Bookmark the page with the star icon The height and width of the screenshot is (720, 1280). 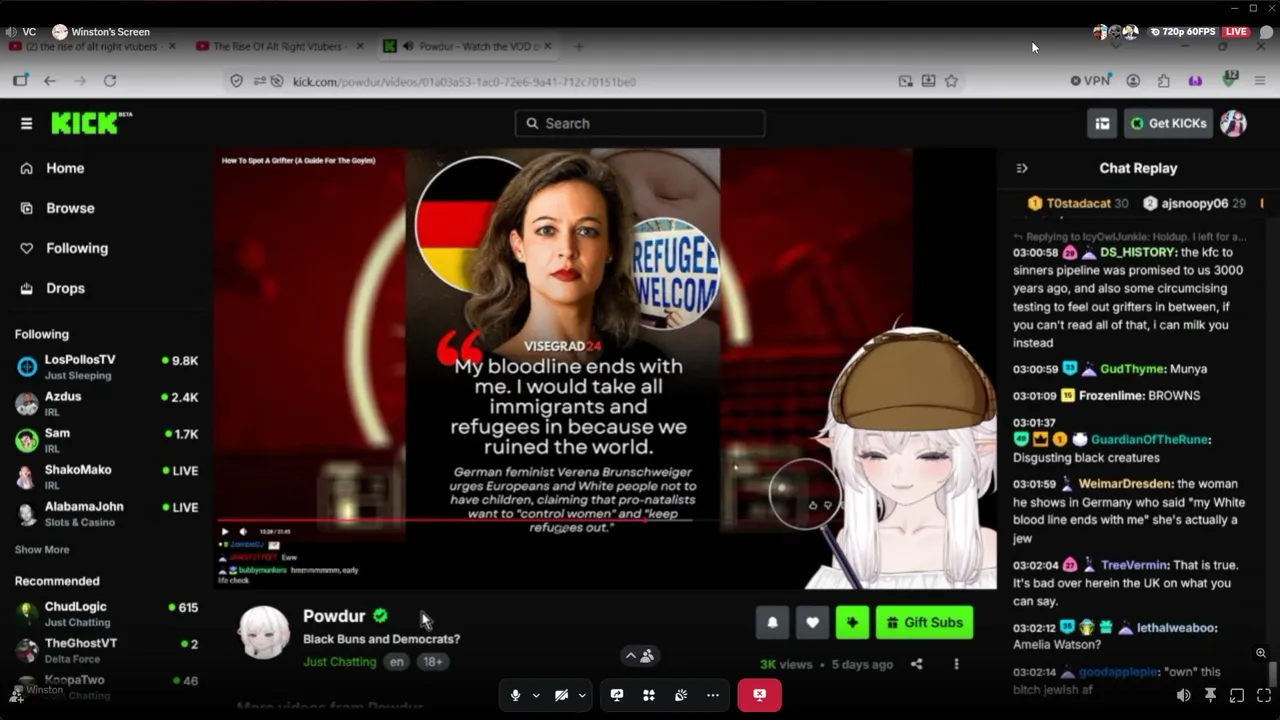pyautogui.click(x=951, y=81)
